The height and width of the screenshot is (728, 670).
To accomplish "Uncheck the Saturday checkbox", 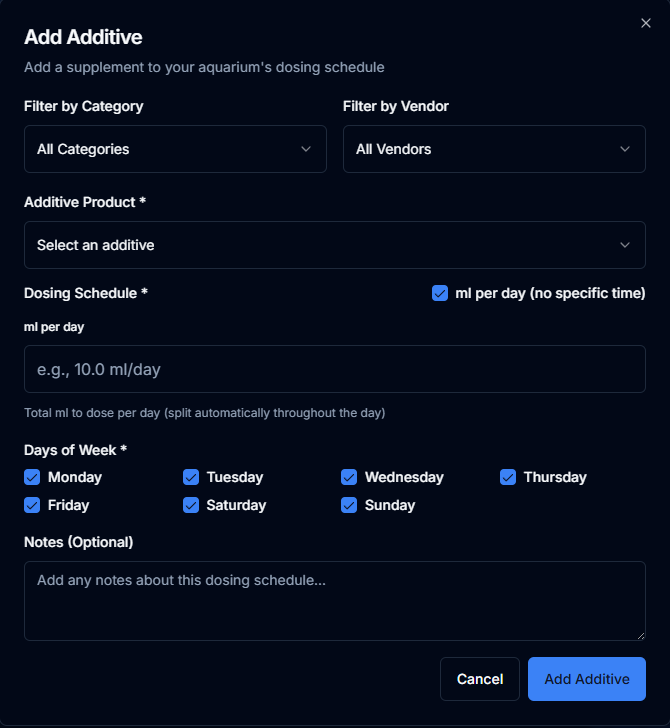I will (191, 505).
